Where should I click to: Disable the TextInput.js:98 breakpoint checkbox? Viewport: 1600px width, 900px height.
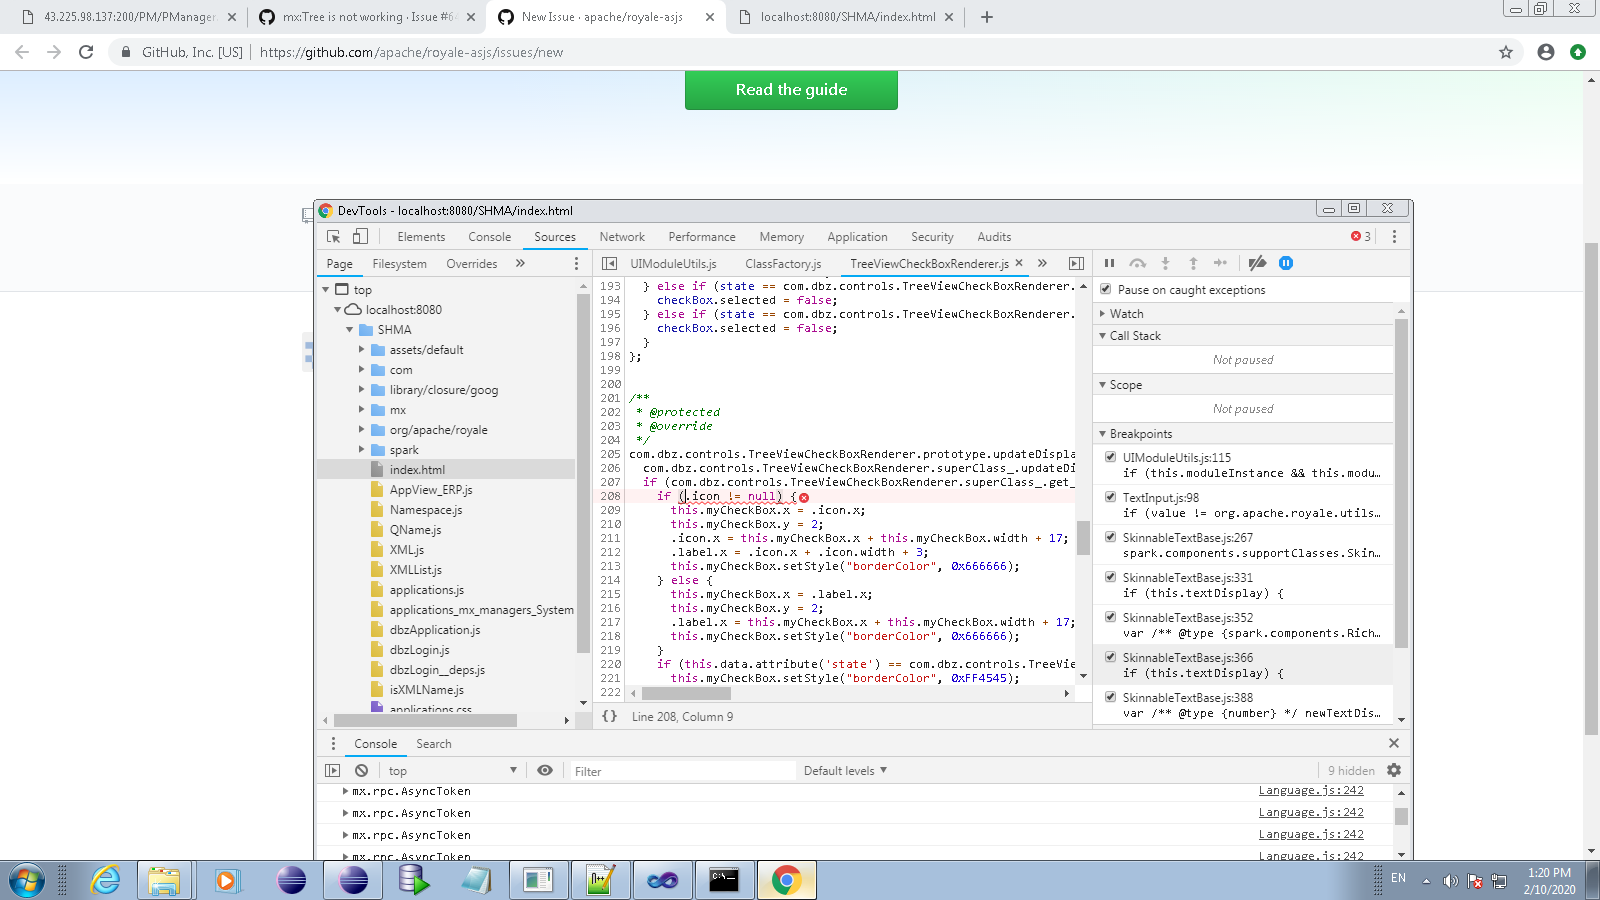tap(1110, 496)
